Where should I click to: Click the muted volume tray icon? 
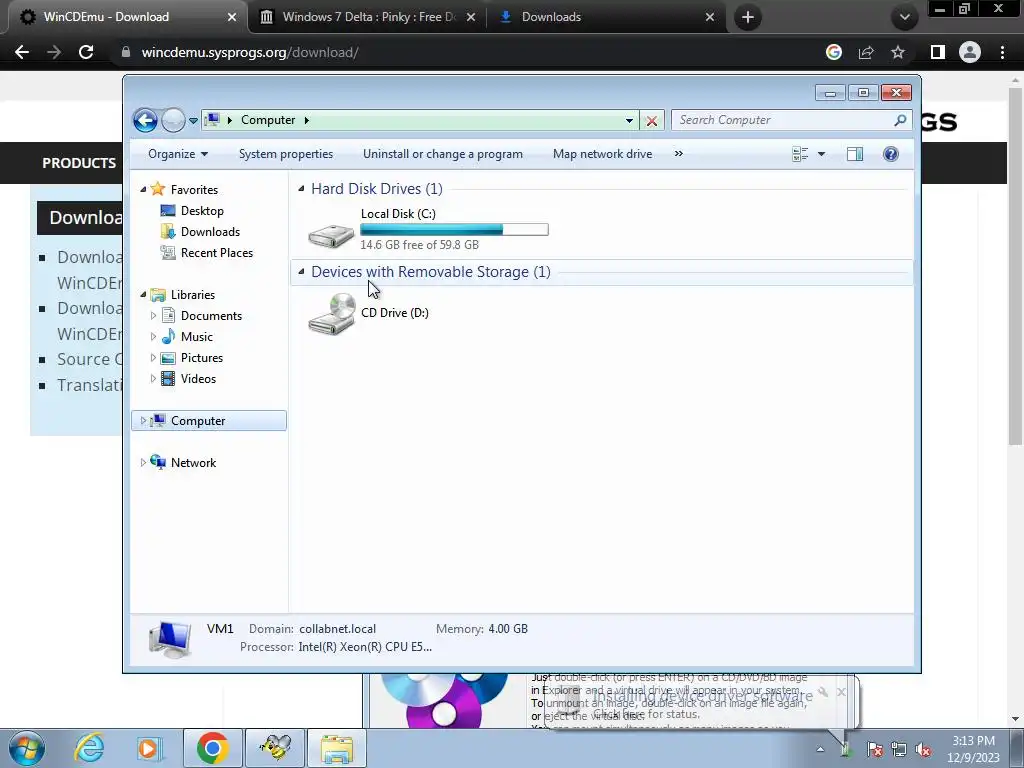click(923, 750)
